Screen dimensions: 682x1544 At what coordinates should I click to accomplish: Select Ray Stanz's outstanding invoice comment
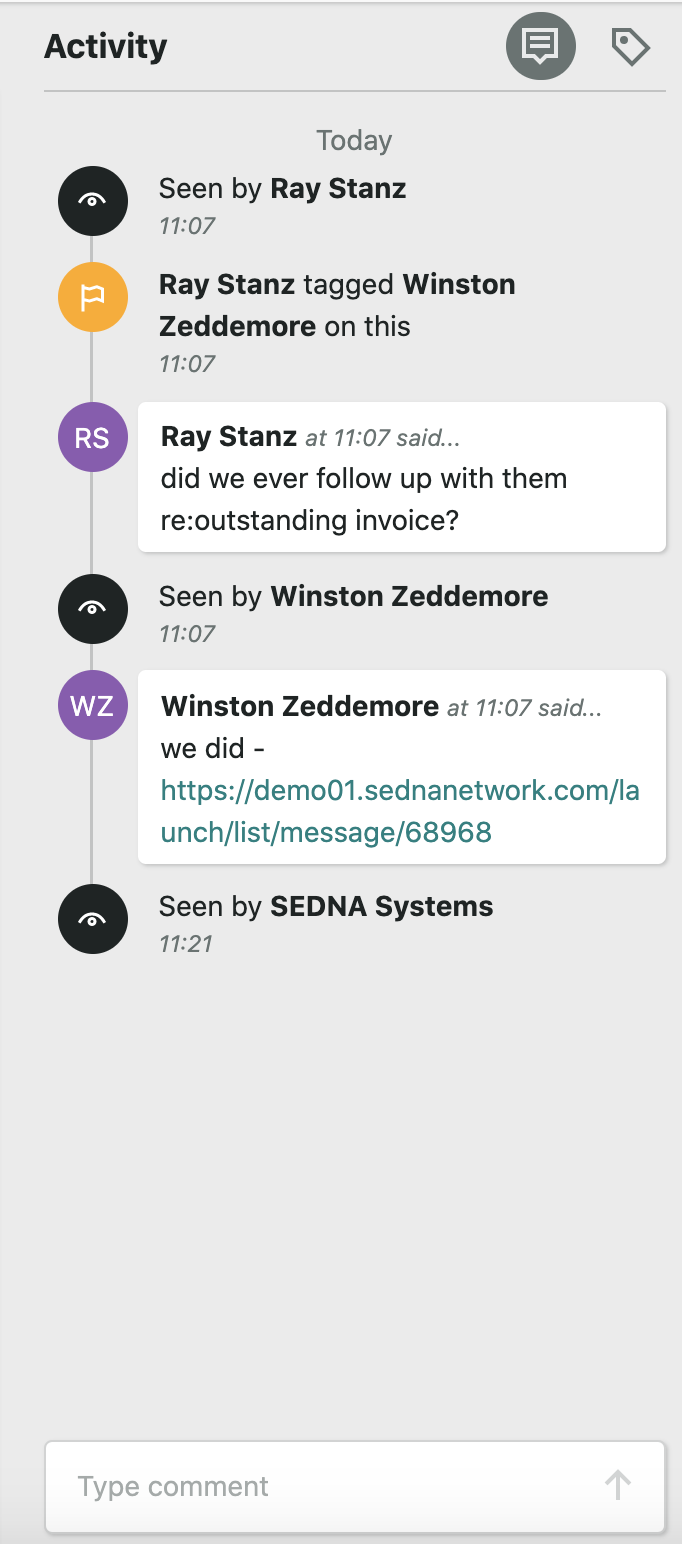pos(402,477)
